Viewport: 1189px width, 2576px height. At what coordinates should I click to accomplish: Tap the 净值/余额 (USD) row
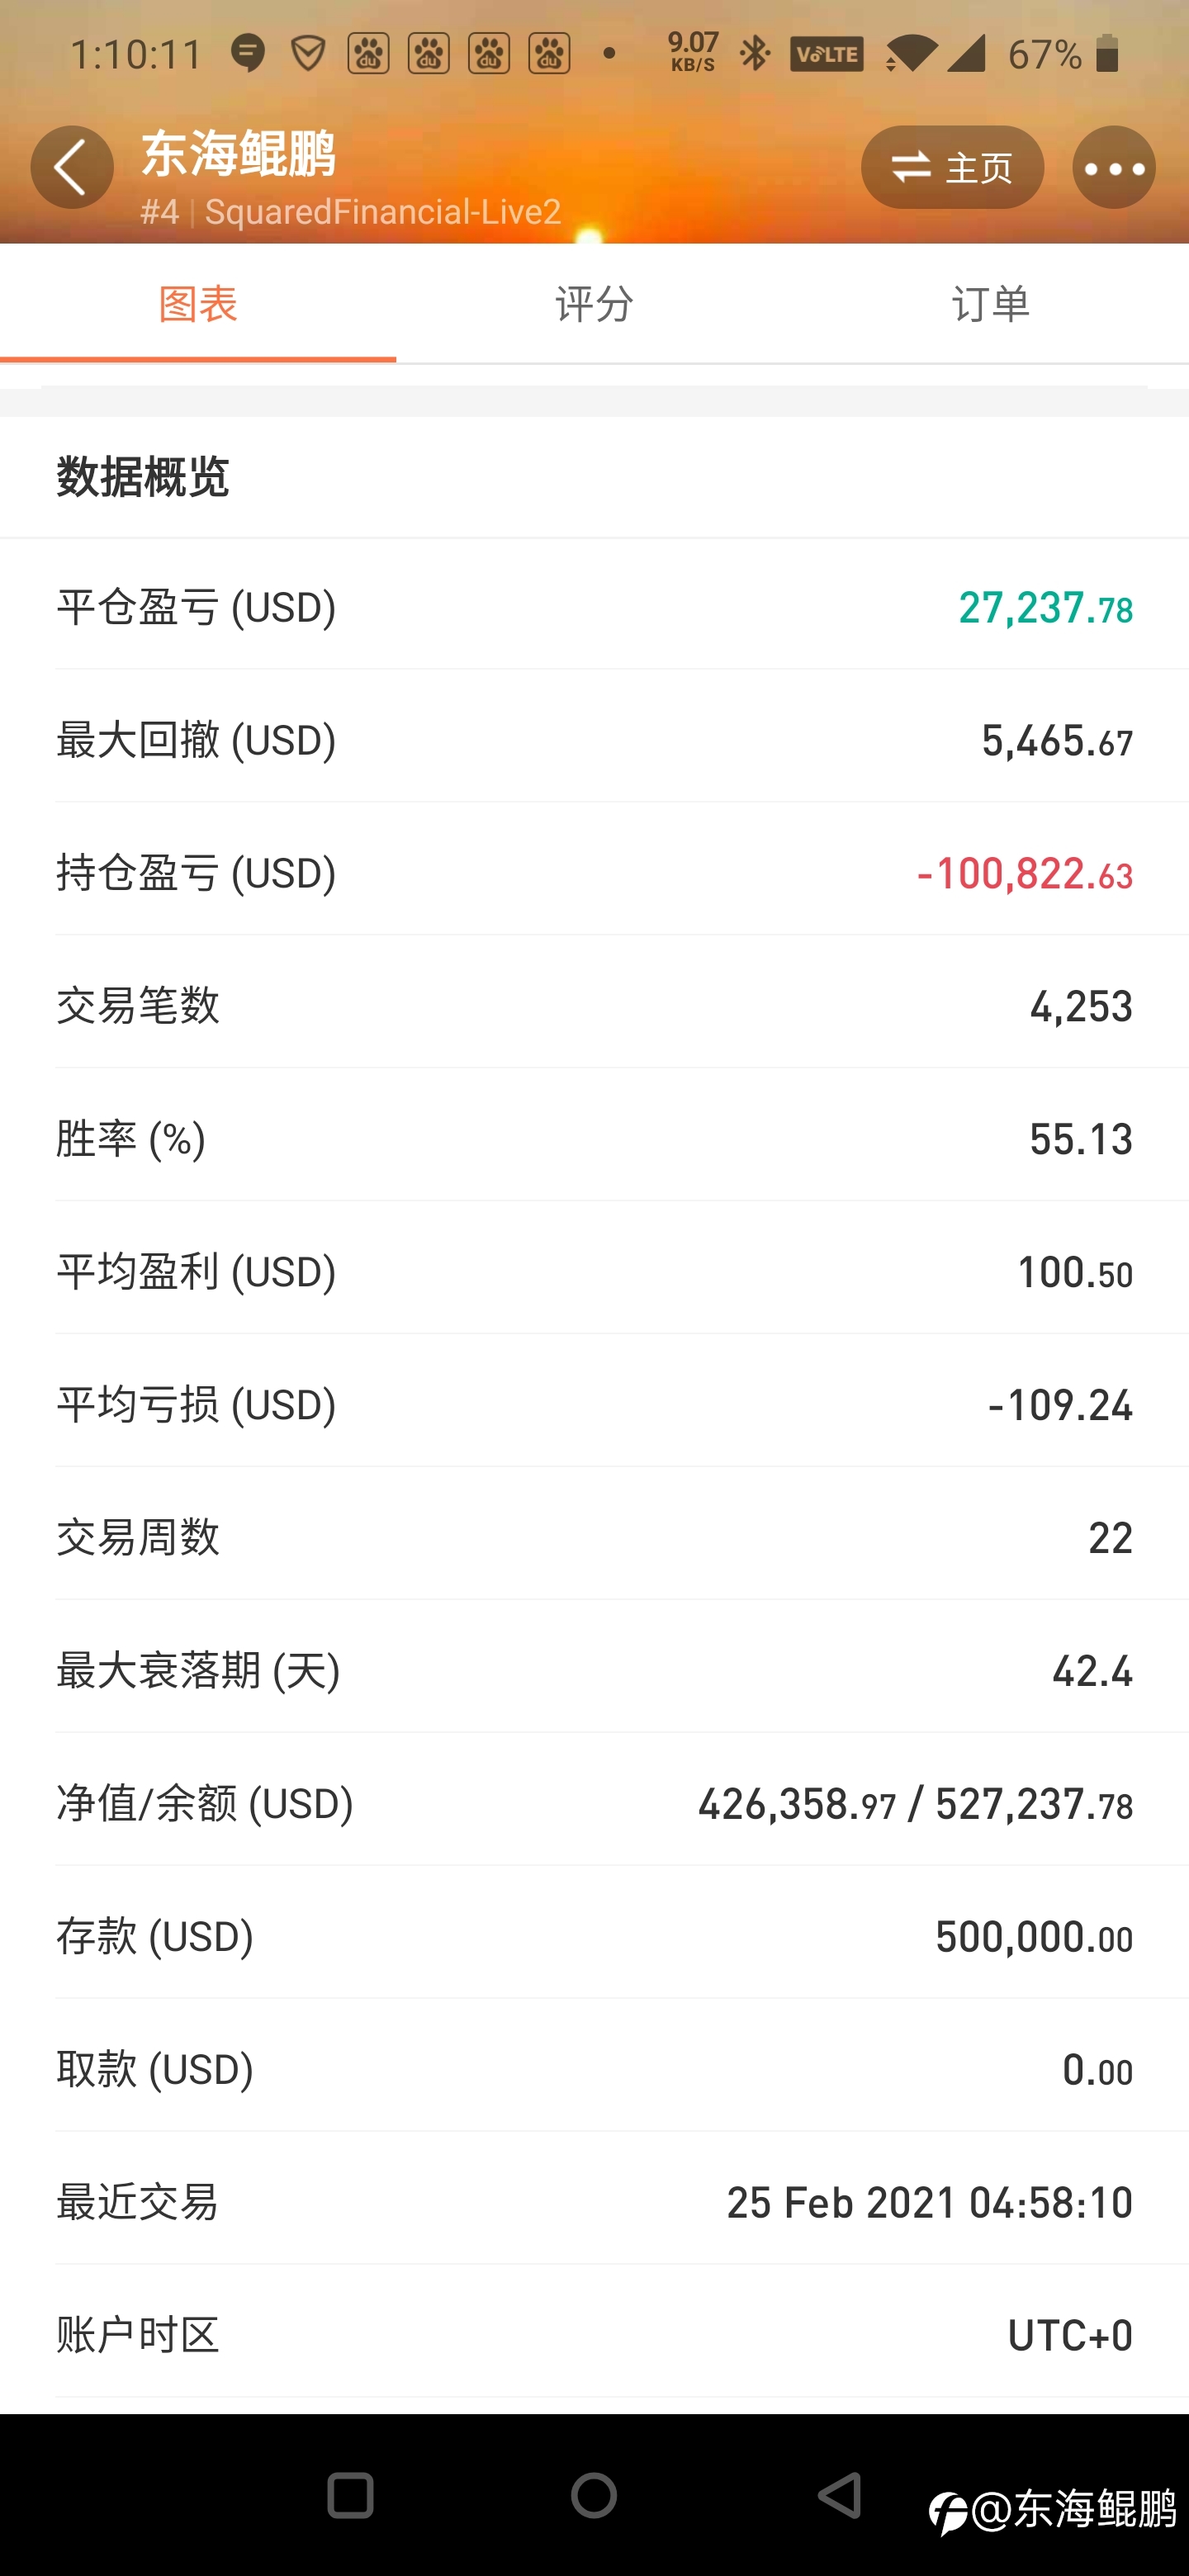(594, 1803)
